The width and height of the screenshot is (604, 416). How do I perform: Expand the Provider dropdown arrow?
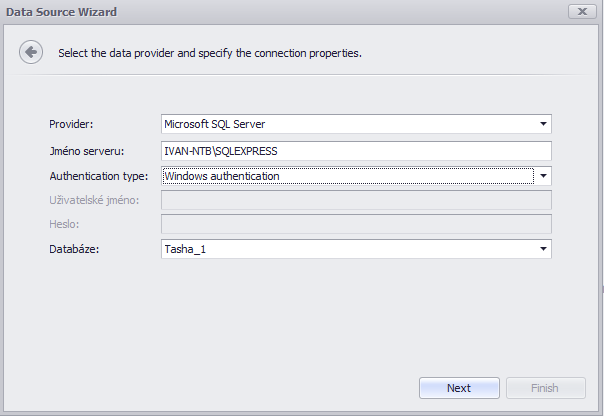pos(543,124)
